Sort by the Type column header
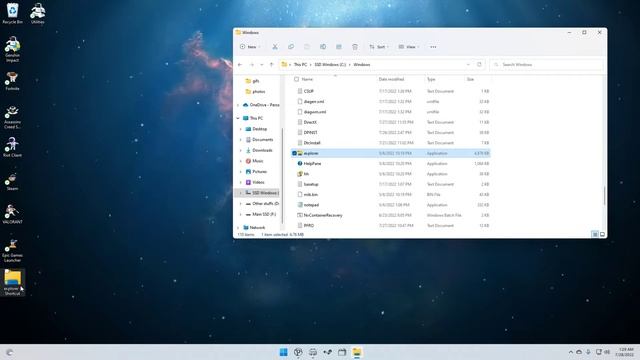The height and width of the screenshot is (360, 640). coord(431,79)
